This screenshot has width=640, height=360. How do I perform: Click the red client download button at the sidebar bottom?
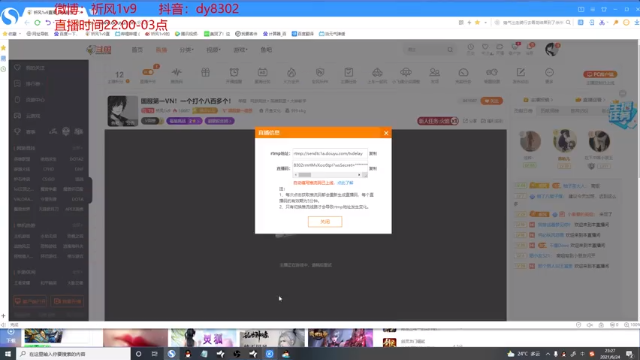pyautogui.click(x=30, y=301)
